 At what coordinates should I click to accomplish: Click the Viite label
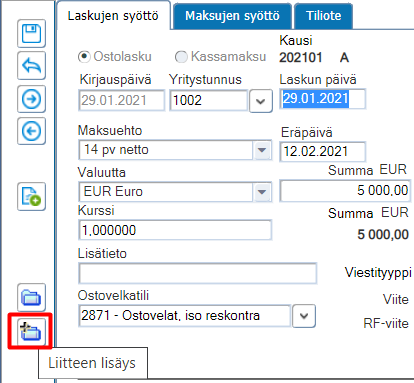click(395, 299)
